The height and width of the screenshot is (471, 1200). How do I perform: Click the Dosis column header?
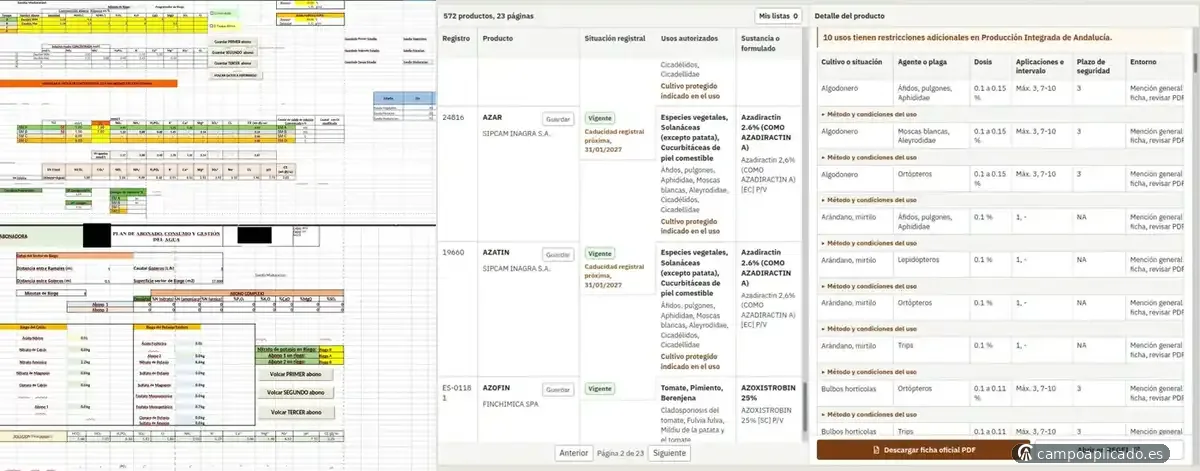click(x=983, y=61)
